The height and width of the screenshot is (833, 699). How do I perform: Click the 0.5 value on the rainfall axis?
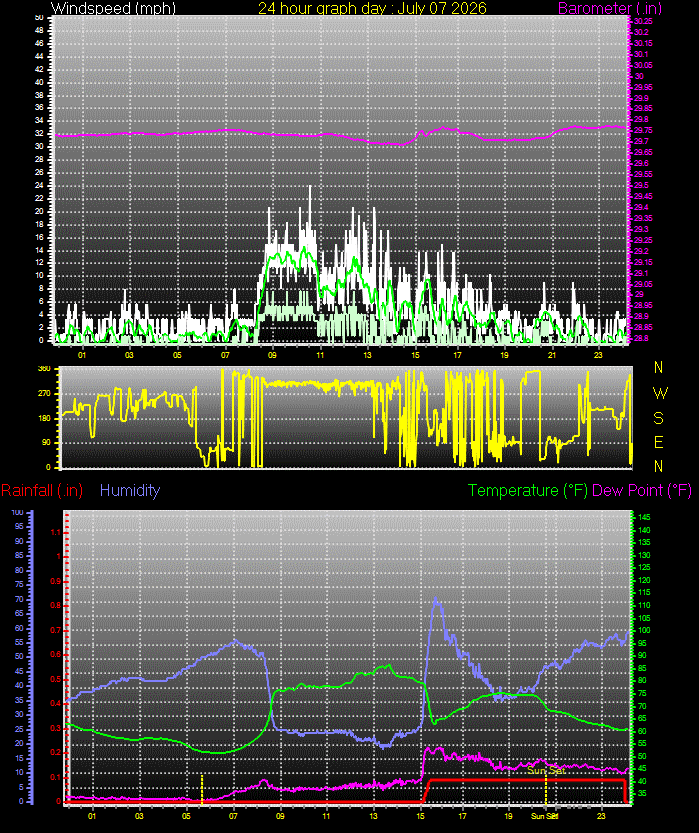[x=56, y=679]
